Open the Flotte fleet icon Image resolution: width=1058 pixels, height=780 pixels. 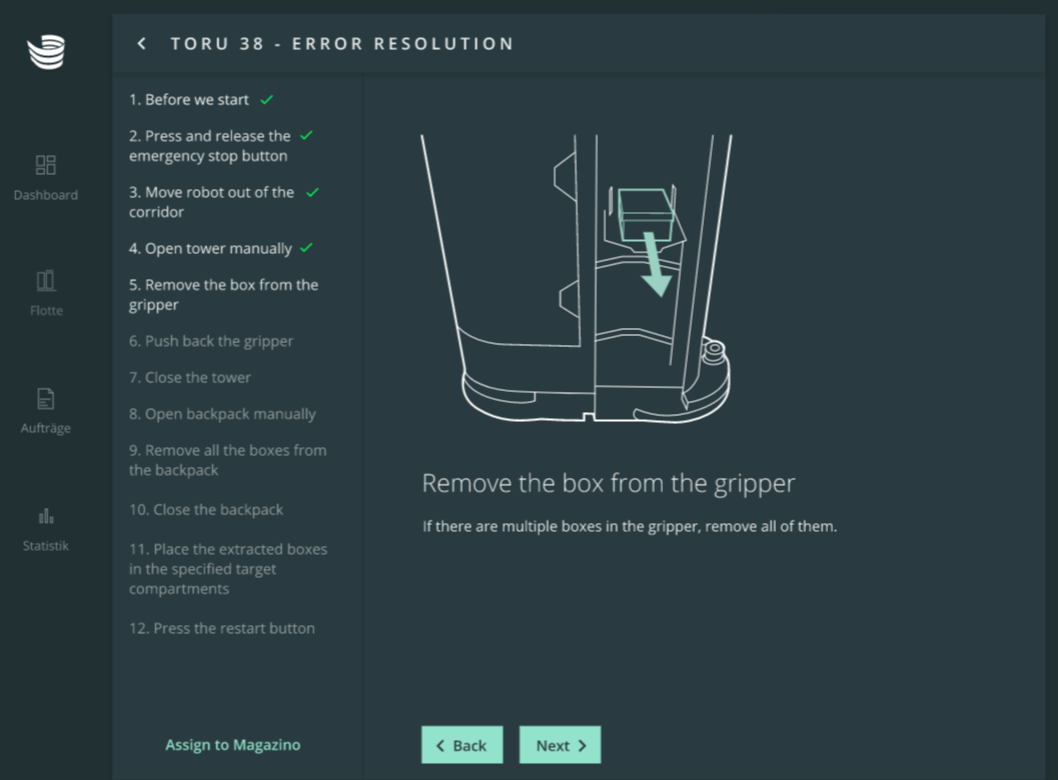(46, 281)
